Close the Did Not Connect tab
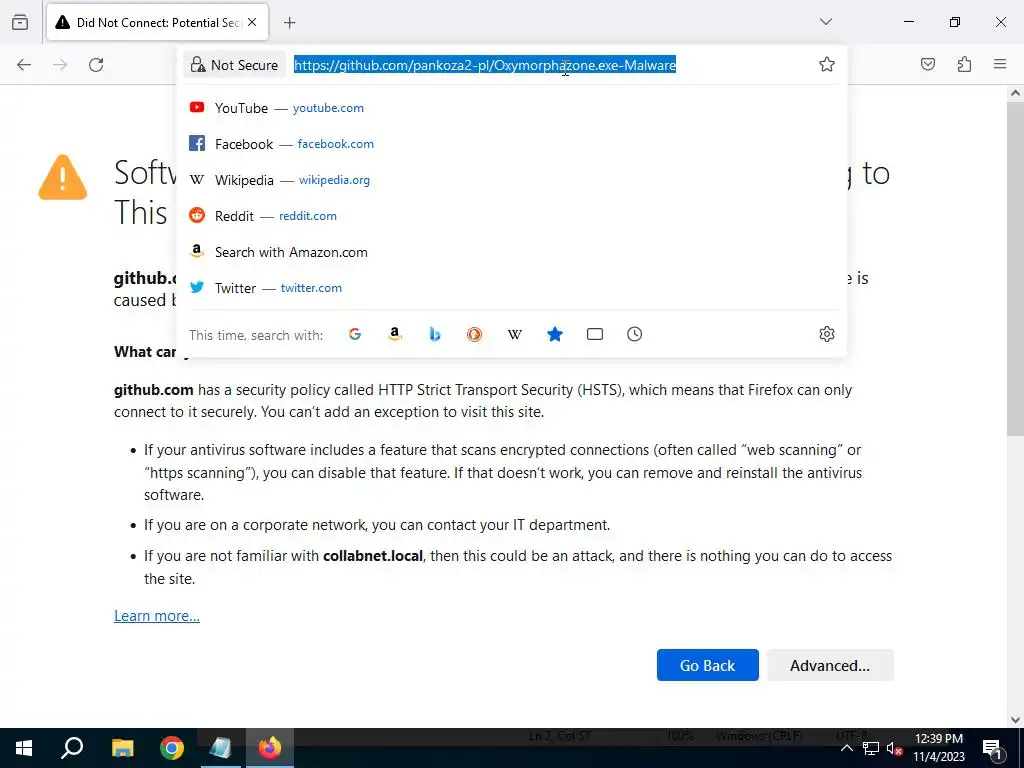Image resolution: width=1024 pixels, height=768 pixels. 252,22
